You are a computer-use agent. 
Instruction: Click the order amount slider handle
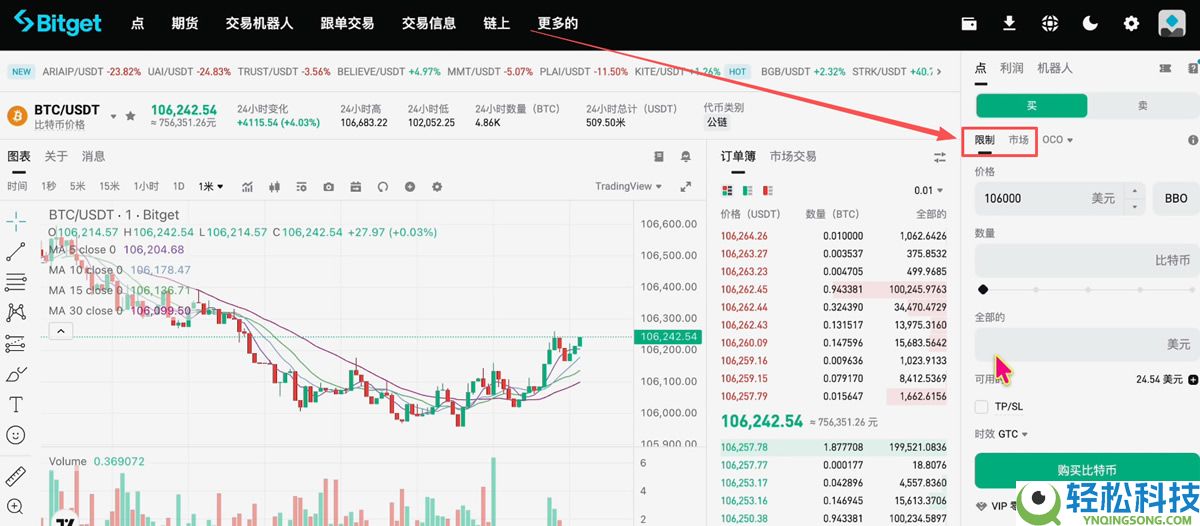pyautogui.click(x=983, y=290)
